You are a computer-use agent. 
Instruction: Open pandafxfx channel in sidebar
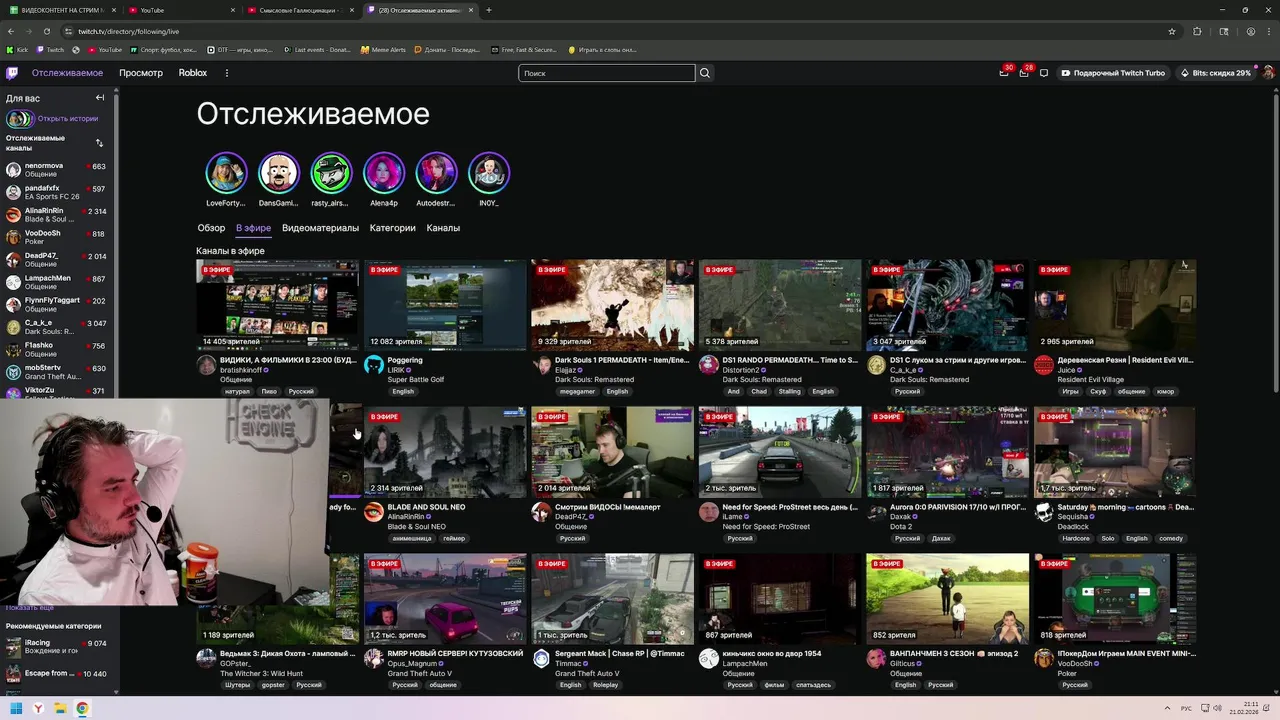[x=57, y=192]
